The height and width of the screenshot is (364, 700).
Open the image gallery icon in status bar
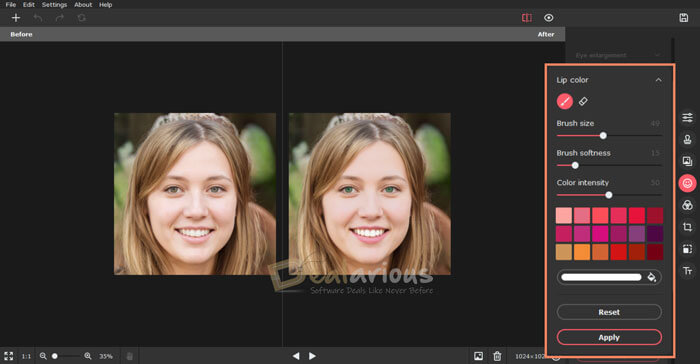[479, 356]
